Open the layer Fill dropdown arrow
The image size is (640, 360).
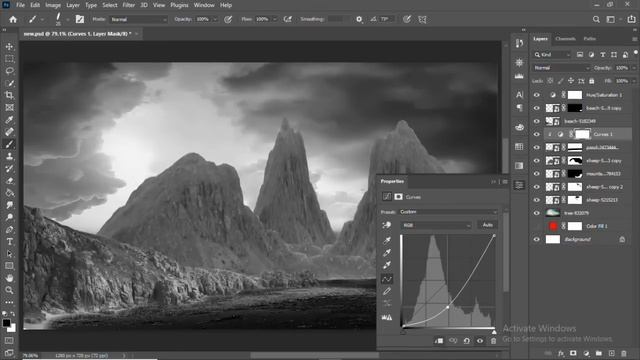[634, 81]
